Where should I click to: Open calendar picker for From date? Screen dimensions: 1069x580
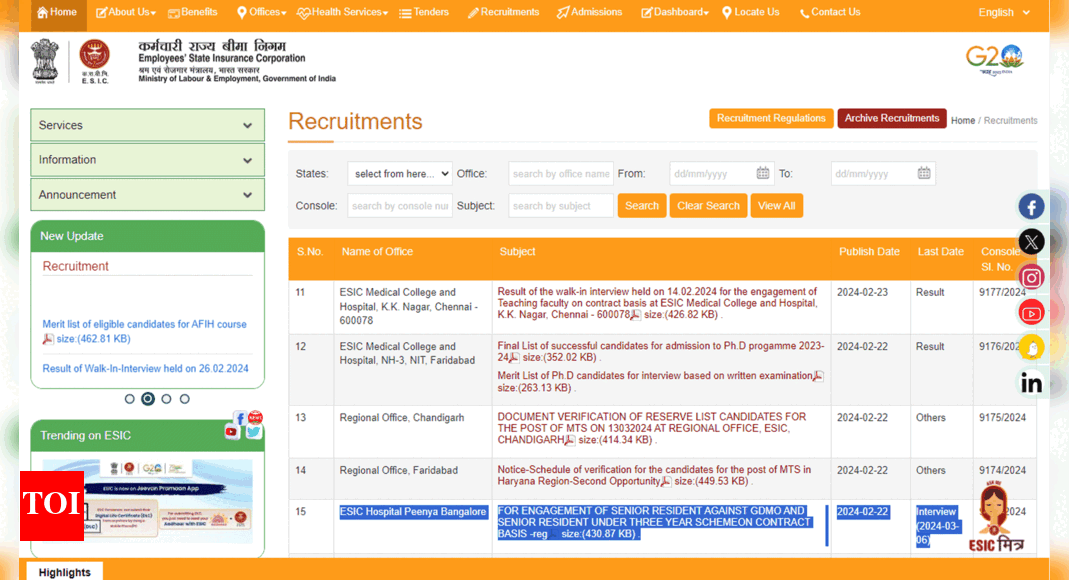pos(762,173)
